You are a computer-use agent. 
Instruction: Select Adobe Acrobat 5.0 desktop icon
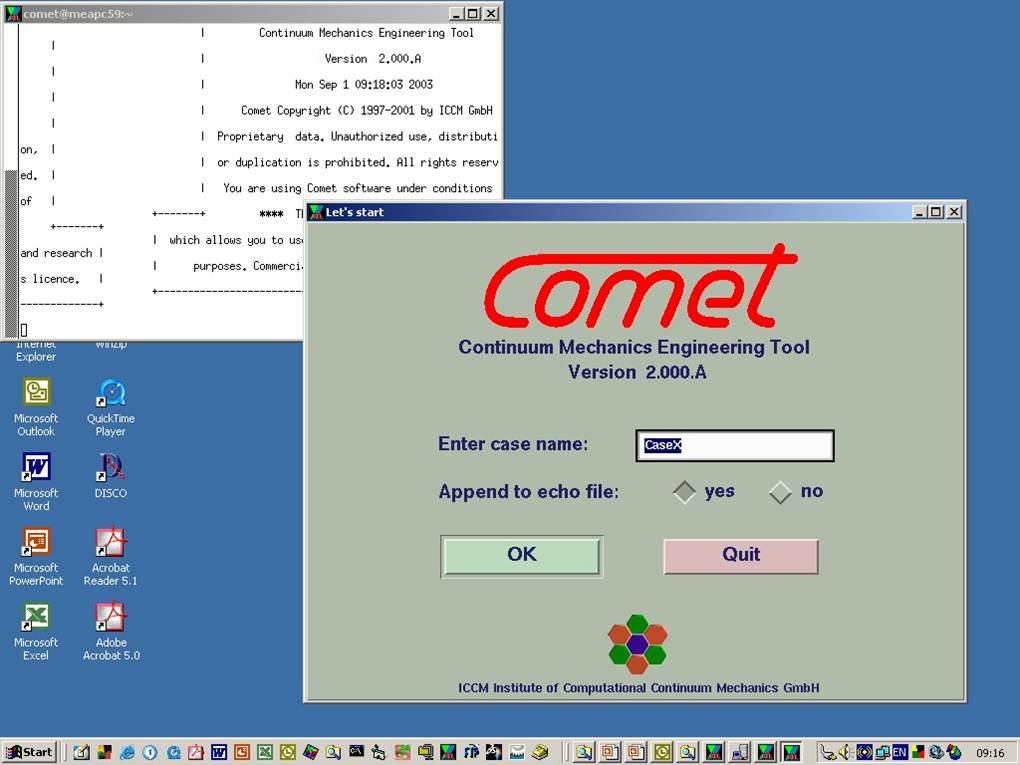click(111, 631)
